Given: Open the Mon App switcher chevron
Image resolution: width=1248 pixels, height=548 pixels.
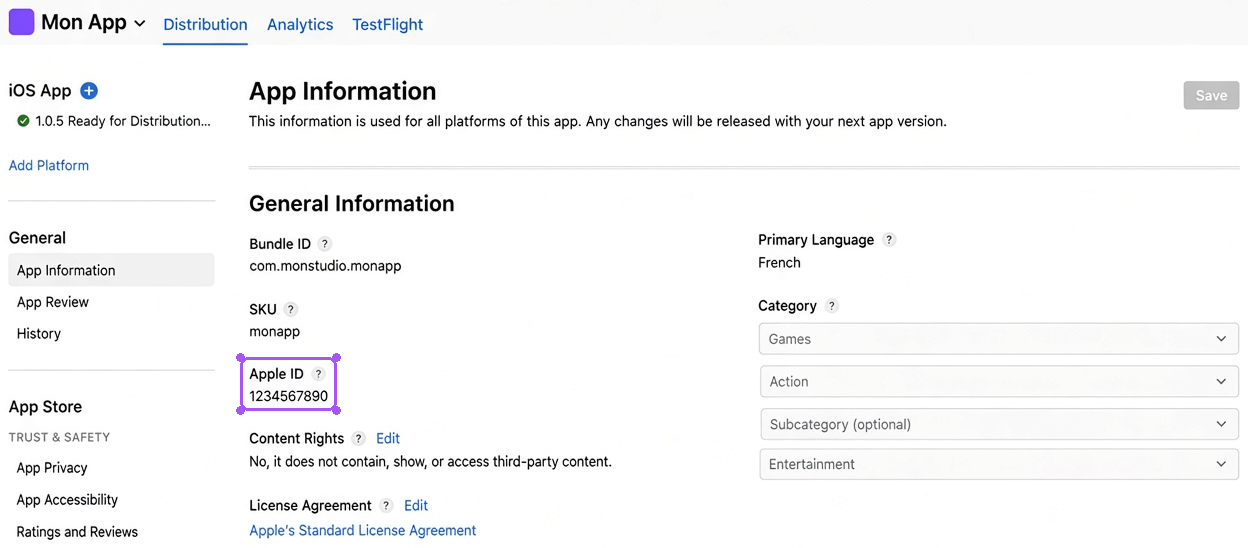Looking at the screenshot, I should tap(139, 24).
